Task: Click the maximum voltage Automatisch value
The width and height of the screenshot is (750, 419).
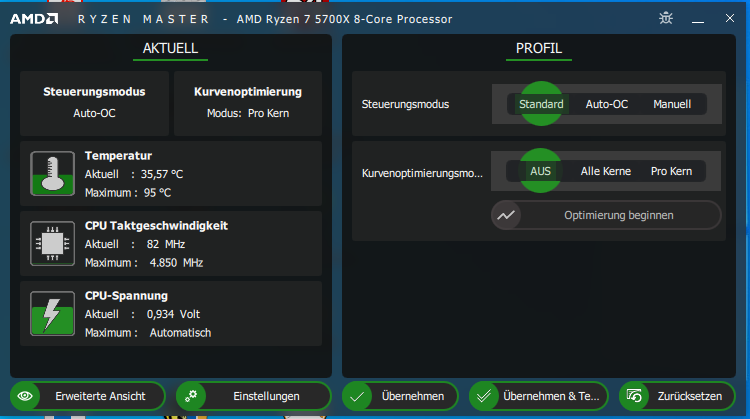Action: (x=180, y=332)
